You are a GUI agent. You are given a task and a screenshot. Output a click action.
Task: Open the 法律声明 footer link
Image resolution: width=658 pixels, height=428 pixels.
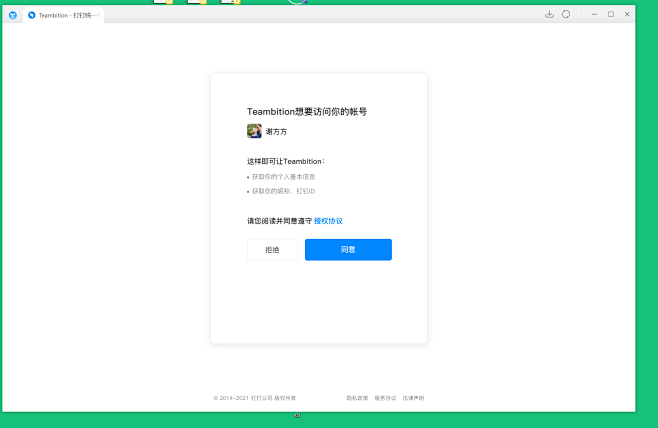(x=413, y=398)
